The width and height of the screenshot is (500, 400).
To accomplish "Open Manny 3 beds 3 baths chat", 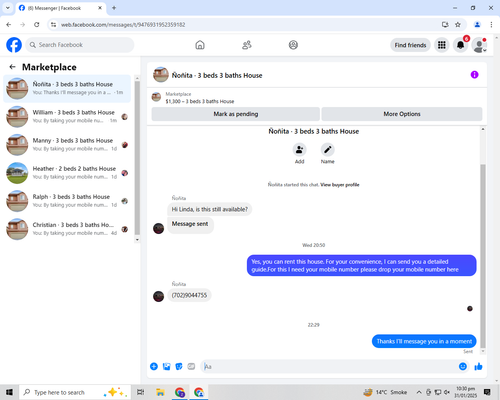I will coord(67,145).
